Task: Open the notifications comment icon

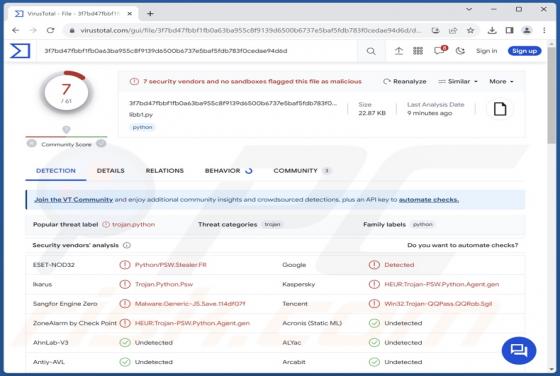Action: (439, 51)
